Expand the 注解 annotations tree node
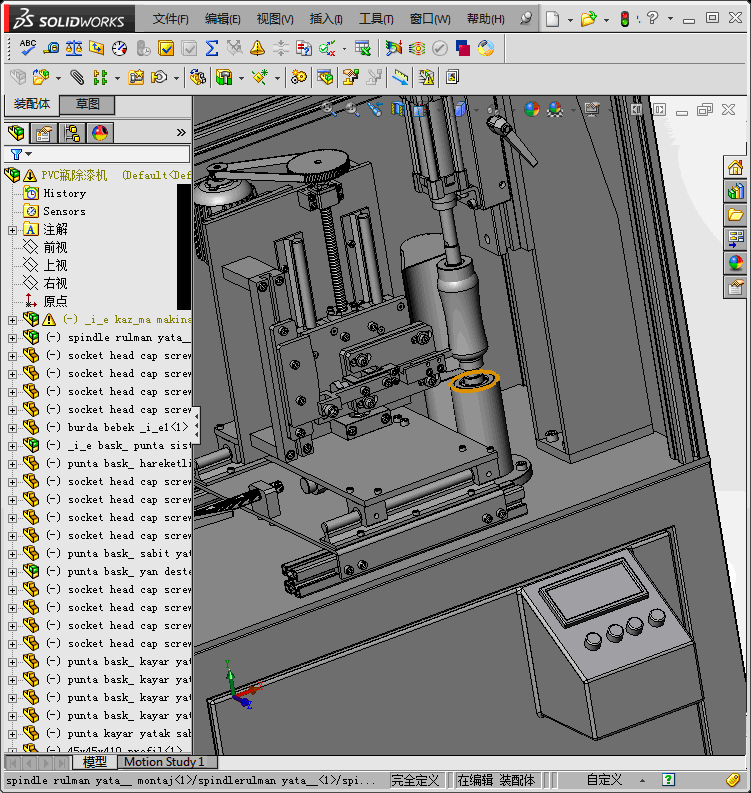 pos(12,230)
